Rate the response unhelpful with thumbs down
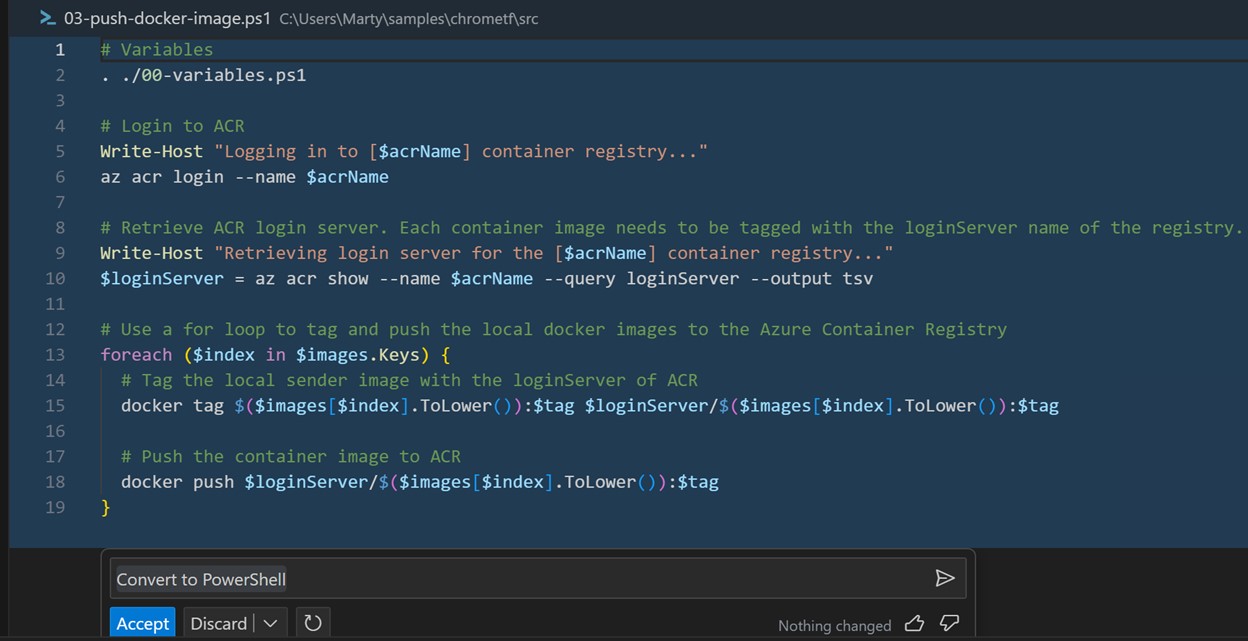Viewport: 1248px width, 641px height. (947, 623)
